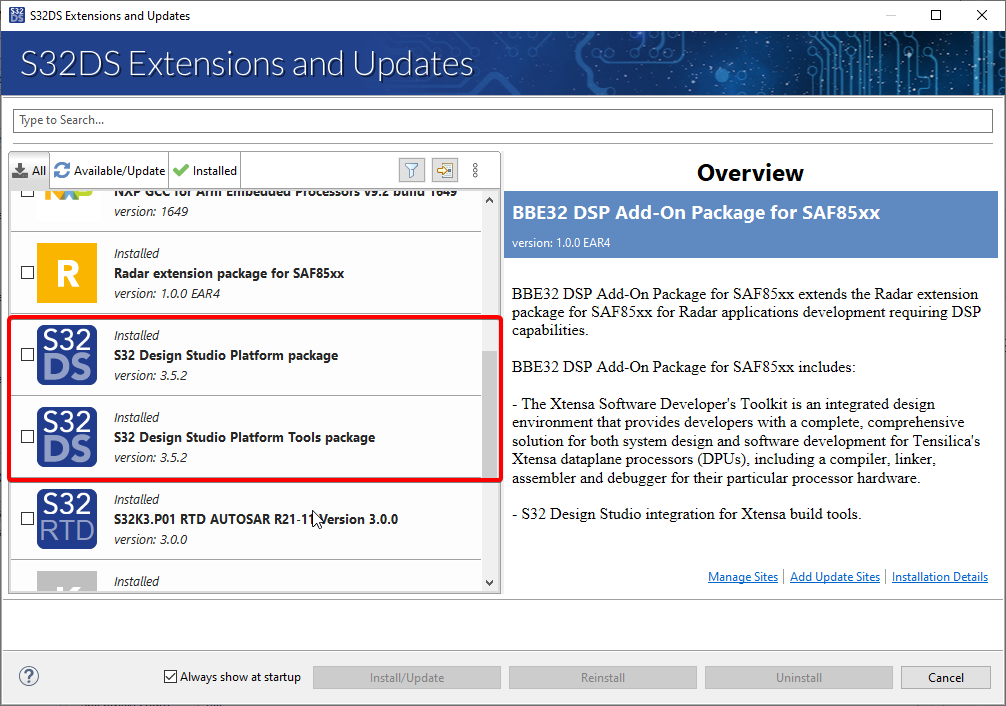Check the S32K3.P01 RTD AUTOSAR entry
This screenshot has width=1006, height=706.
(x=27, y=518)
